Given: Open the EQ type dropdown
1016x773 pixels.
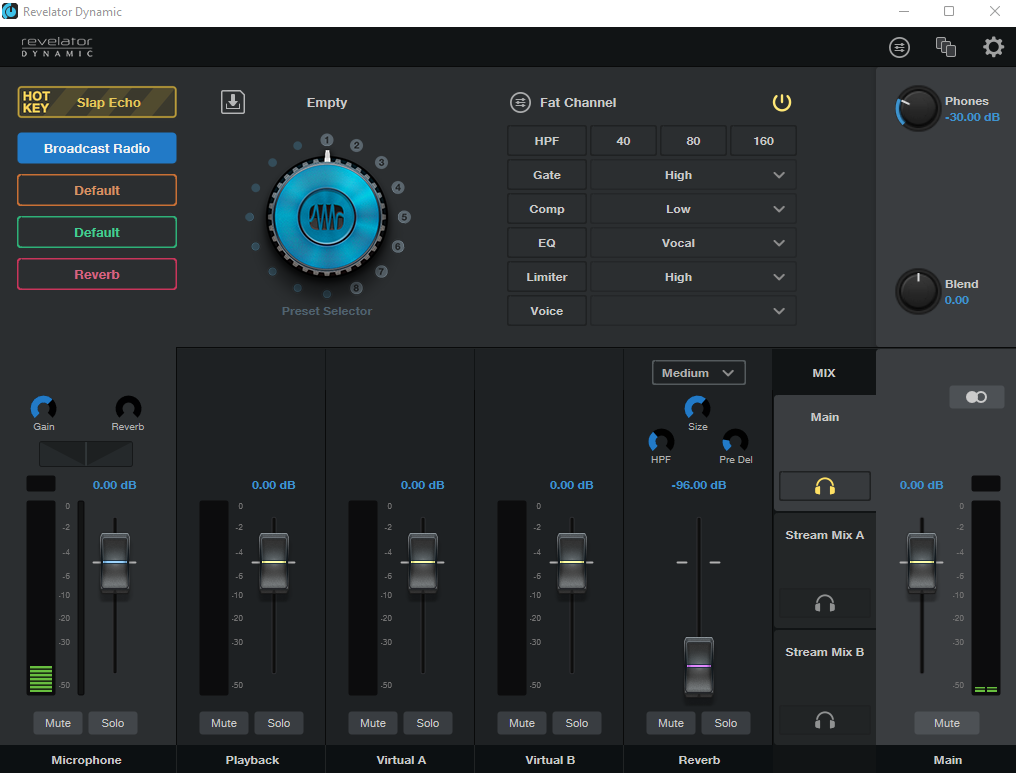Looking at the screenshot, I should (693, 243).
